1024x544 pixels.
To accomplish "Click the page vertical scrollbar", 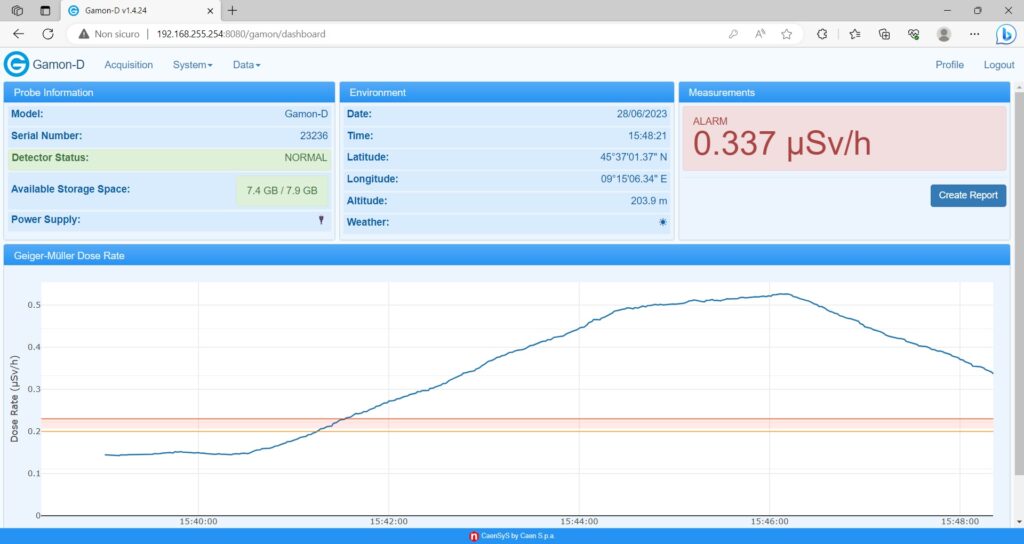I will 1018,282.
